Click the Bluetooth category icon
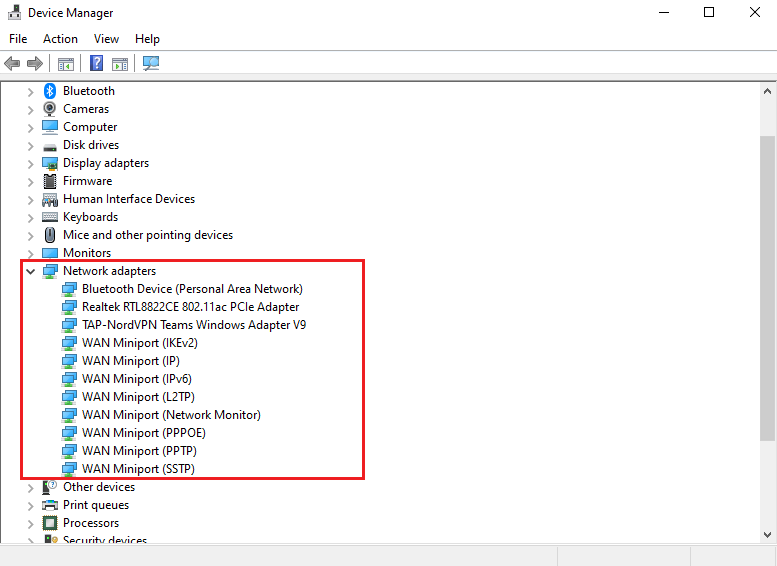Screen dimensions: 777x566 [50, 91]
